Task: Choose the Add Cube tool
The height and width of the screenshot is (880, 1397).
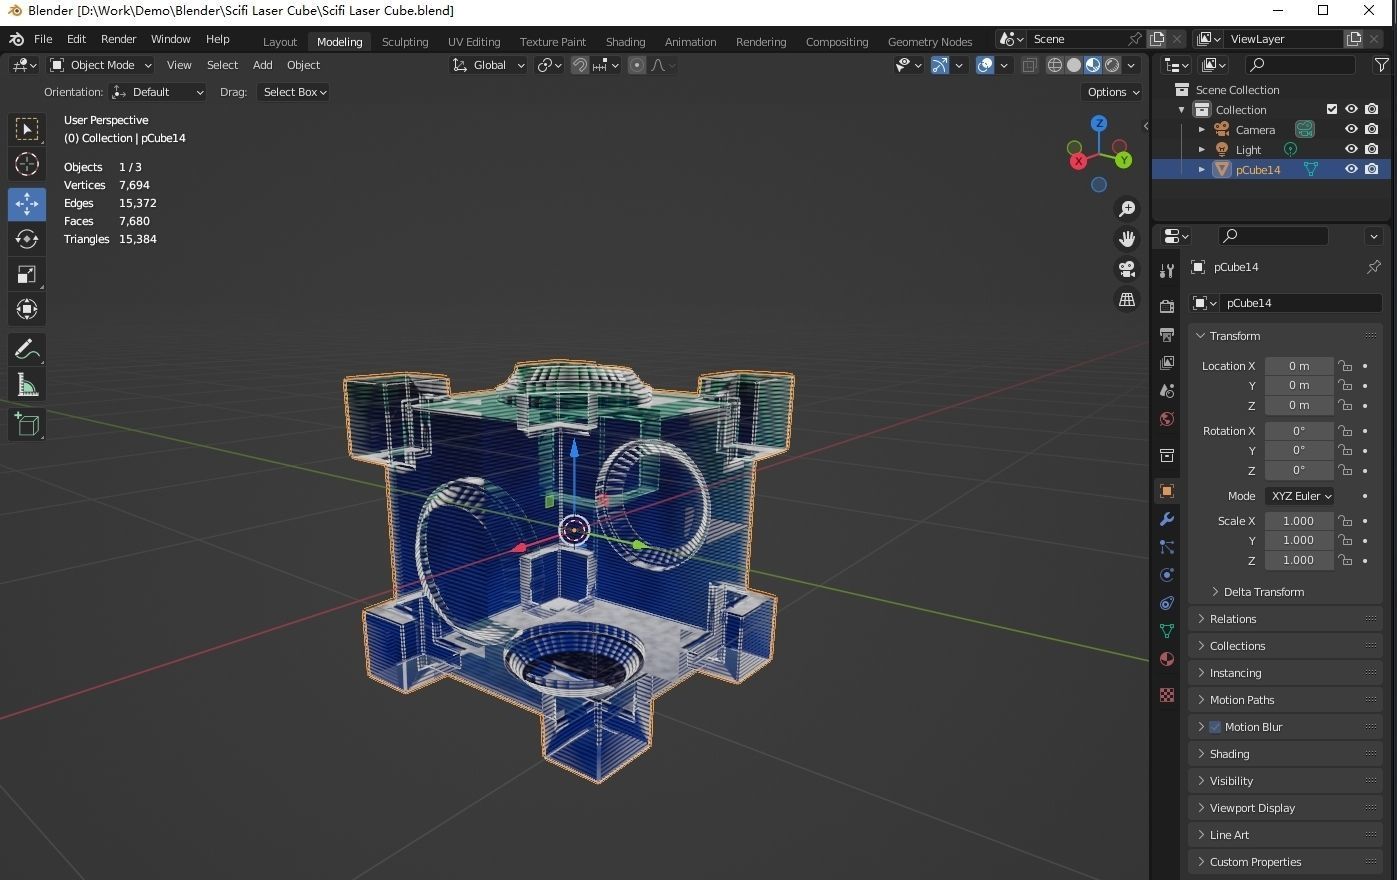Action: pyautogui.click(x=27, y=425)
